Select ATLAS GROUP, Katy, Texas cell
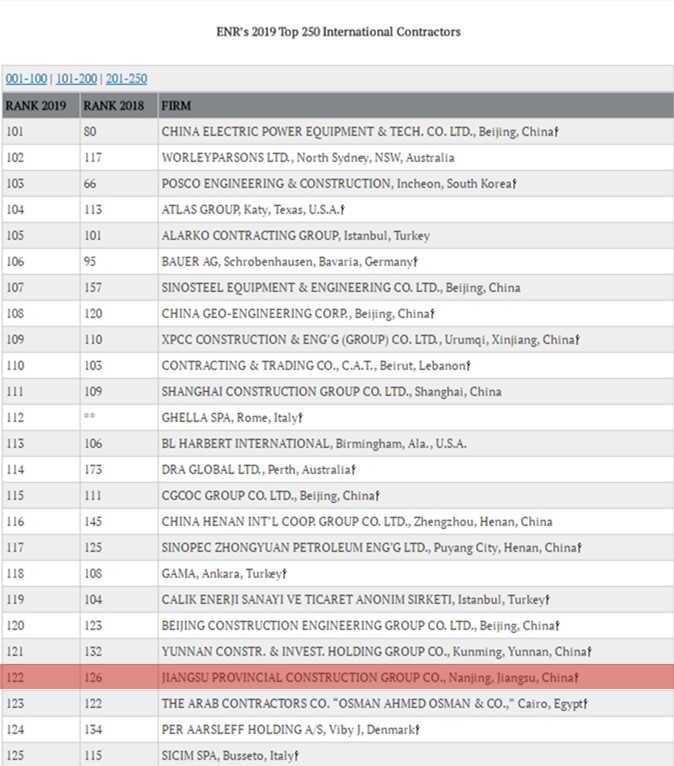The height and width of the screenshot is (766, 674). pos(416,209)
